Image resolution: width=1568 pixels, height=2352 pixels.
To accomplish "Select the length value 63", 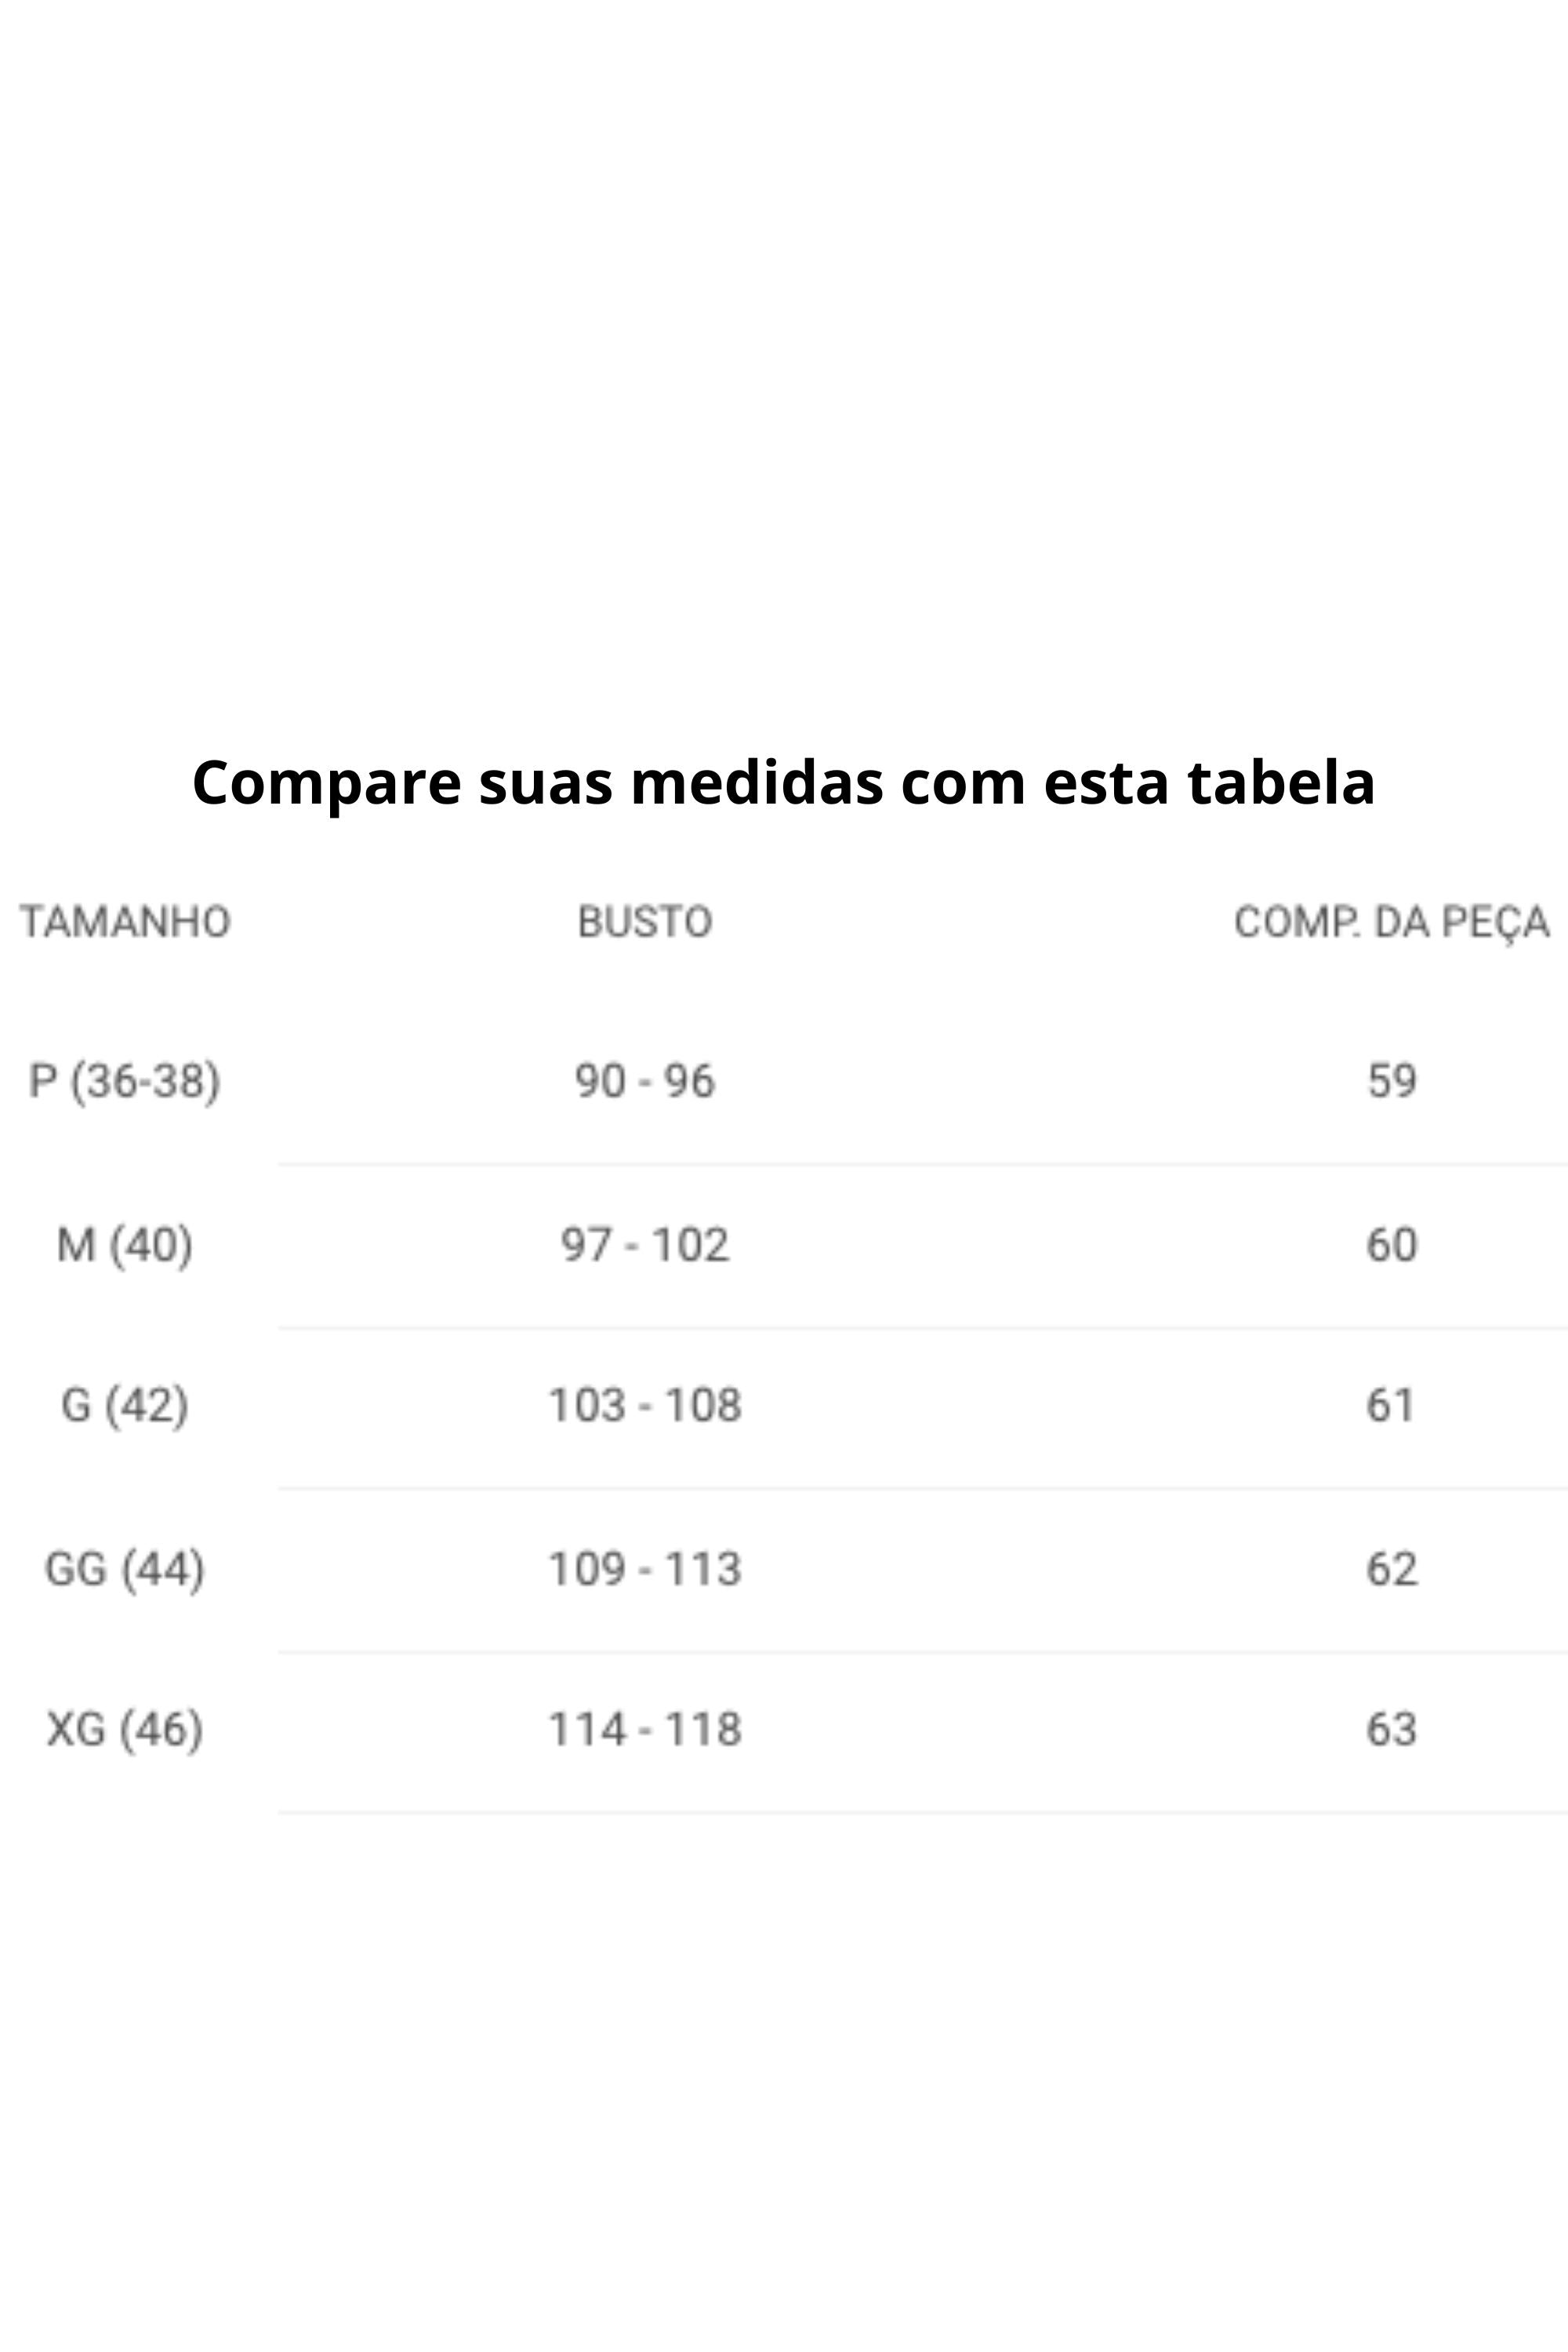I will point(1391,1729).
